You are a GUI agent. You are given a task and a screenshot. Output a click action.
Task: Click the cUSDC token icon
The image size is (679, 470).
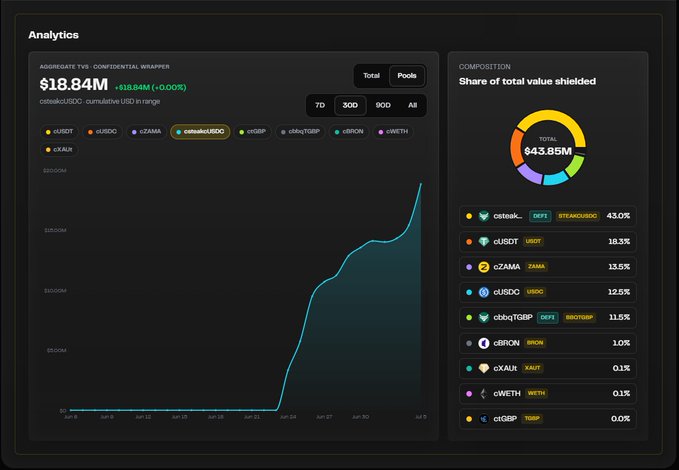pos(484,292)
